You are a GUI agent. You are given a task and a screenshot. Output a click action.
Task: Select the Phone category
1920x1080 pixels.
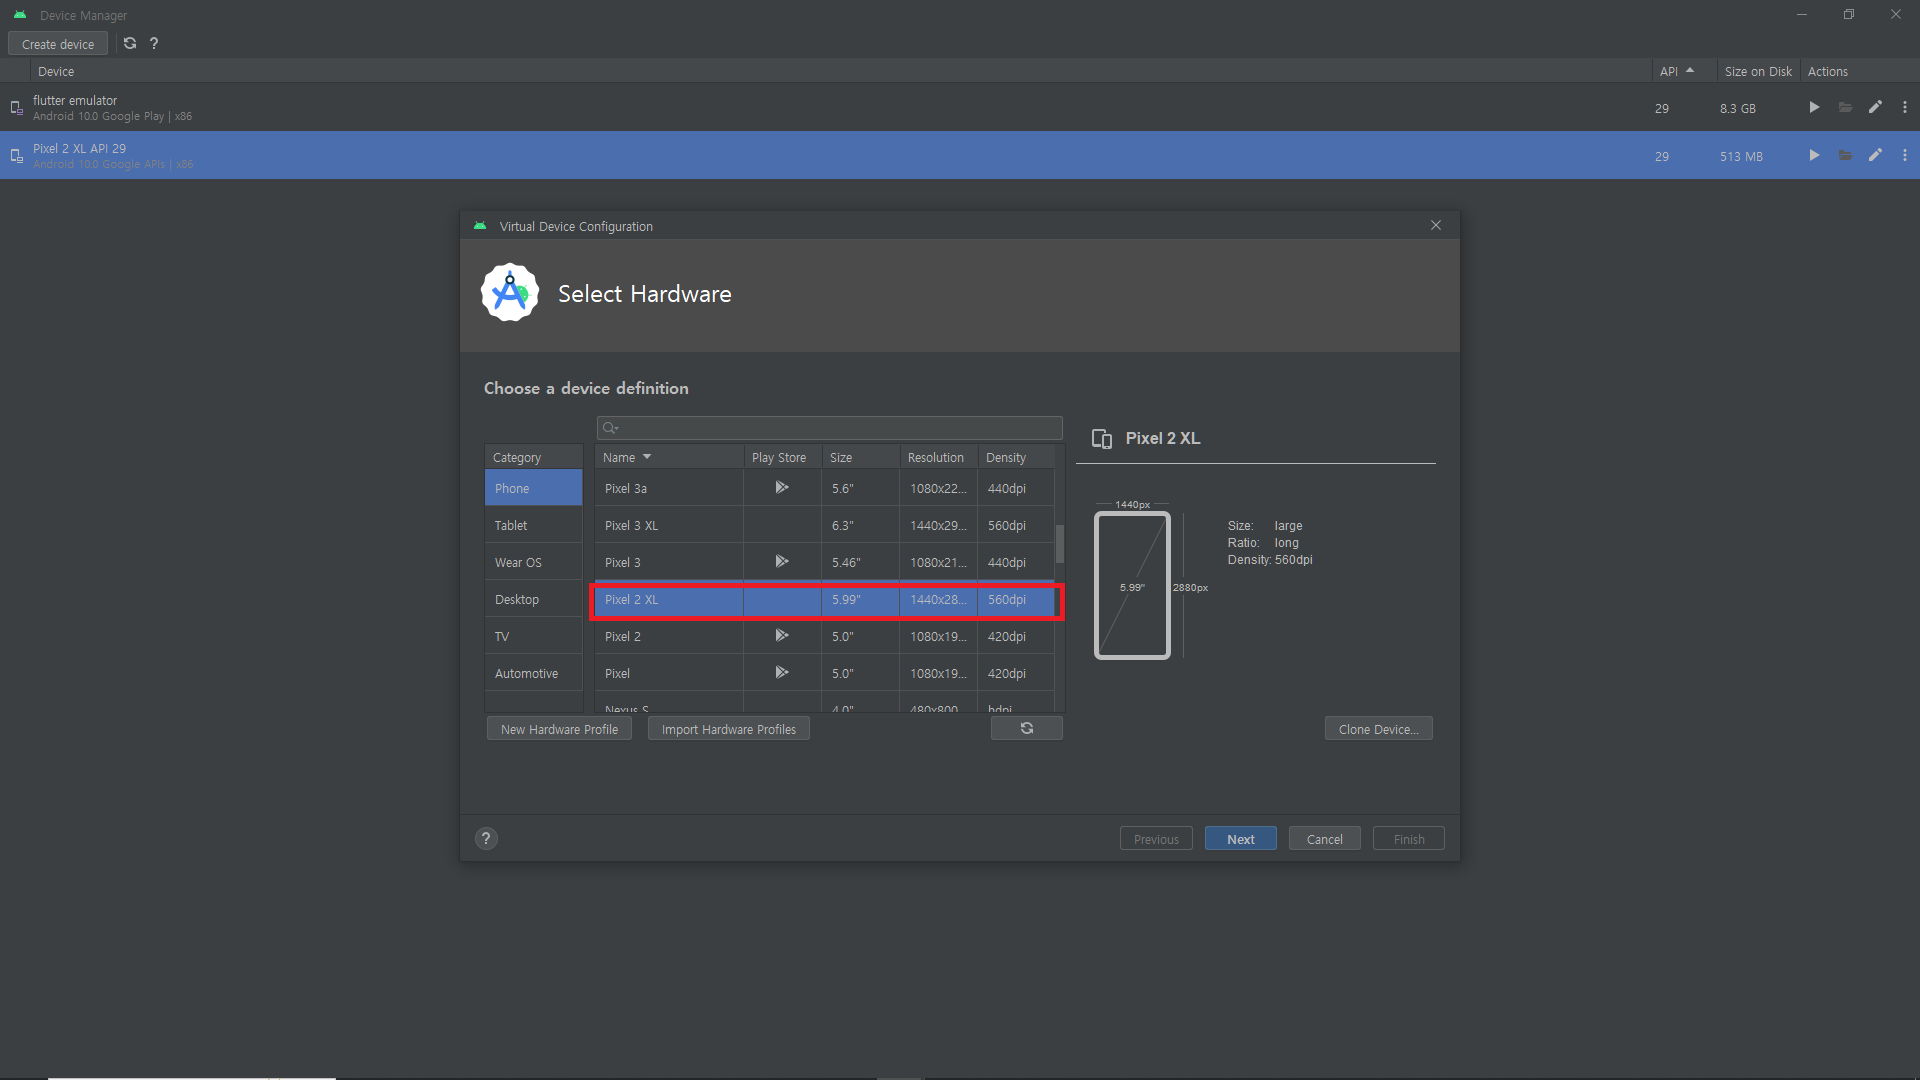point(533,488)
